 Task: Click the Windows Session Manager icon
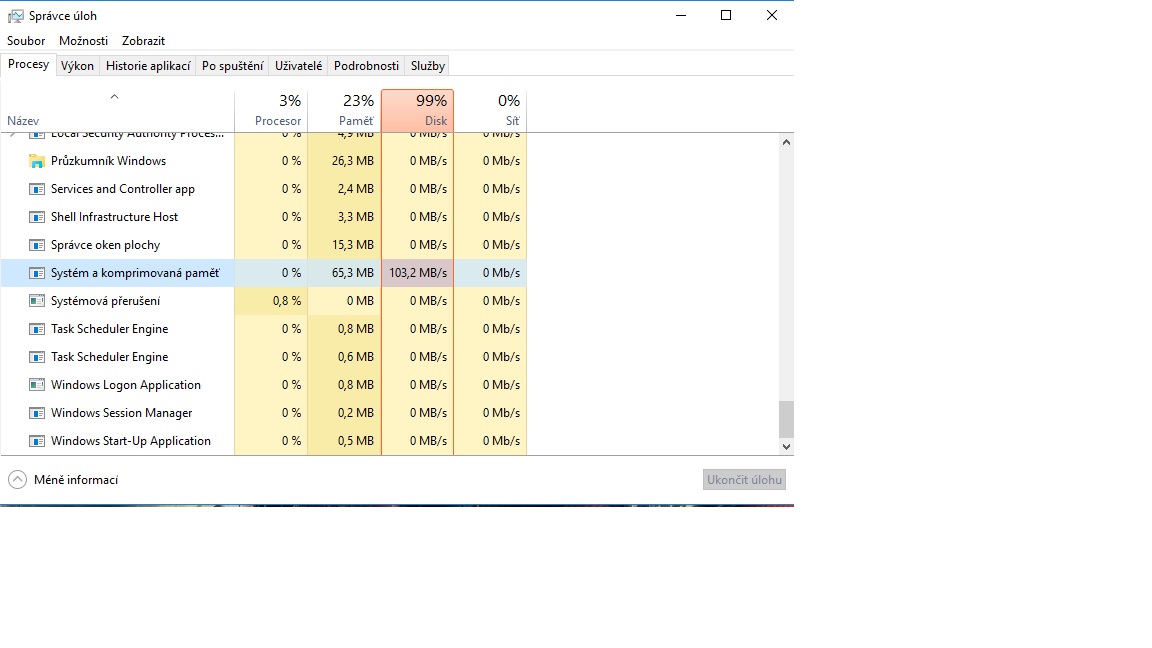pos(37,413)
